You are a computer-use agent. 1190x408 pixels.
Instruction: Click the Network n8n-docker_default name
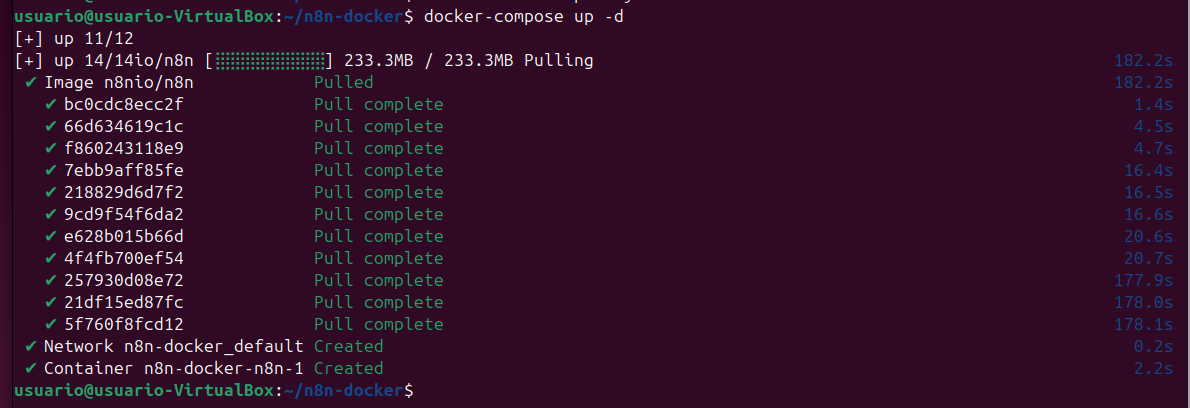173,346
